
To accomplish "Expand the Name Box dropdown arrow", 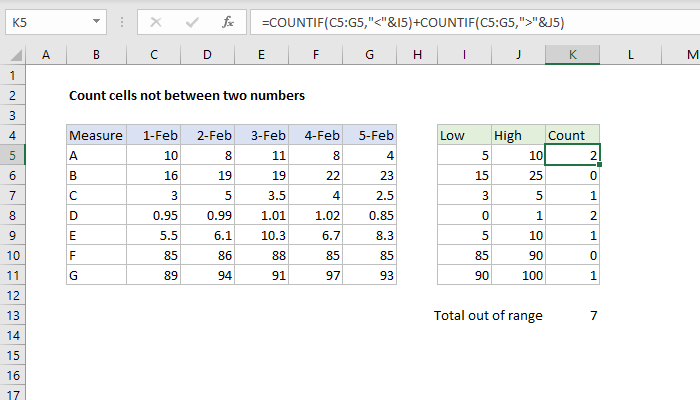I will pos(96,21).
